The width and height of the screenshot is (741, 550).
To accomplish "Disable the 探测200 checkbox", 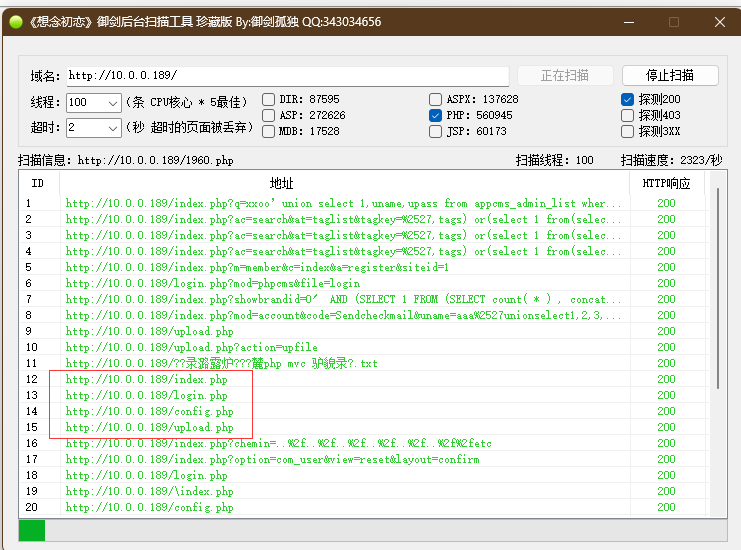I will (628, 99).
